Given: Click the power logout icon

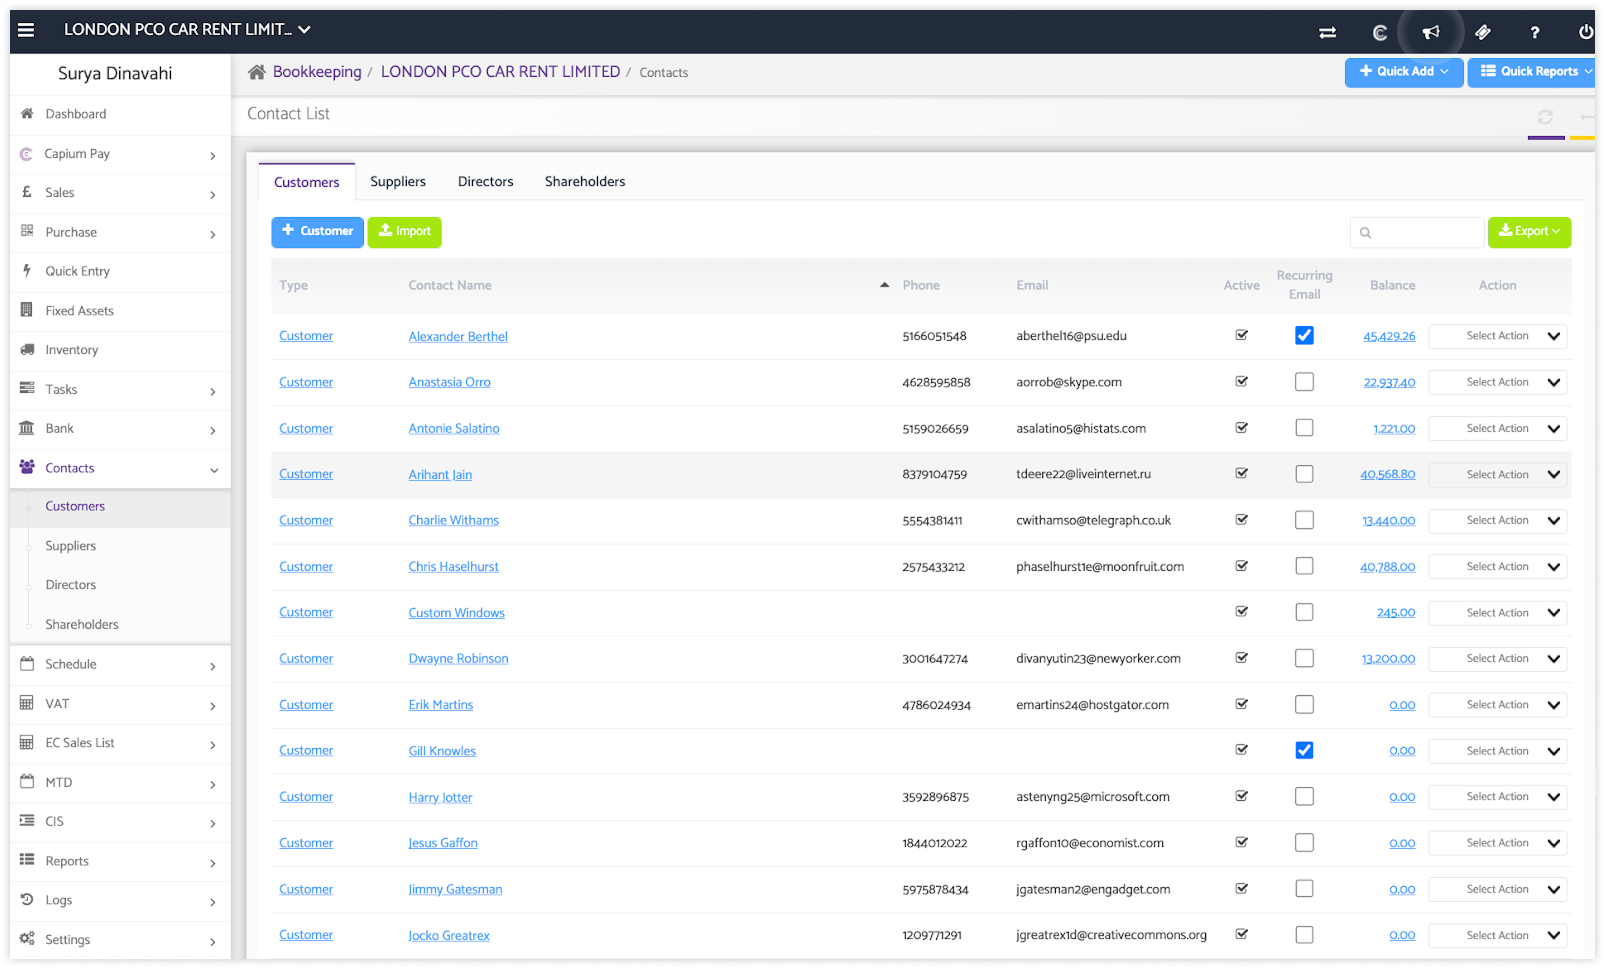Looking at the screenshot, I should tap(1586, 32).
